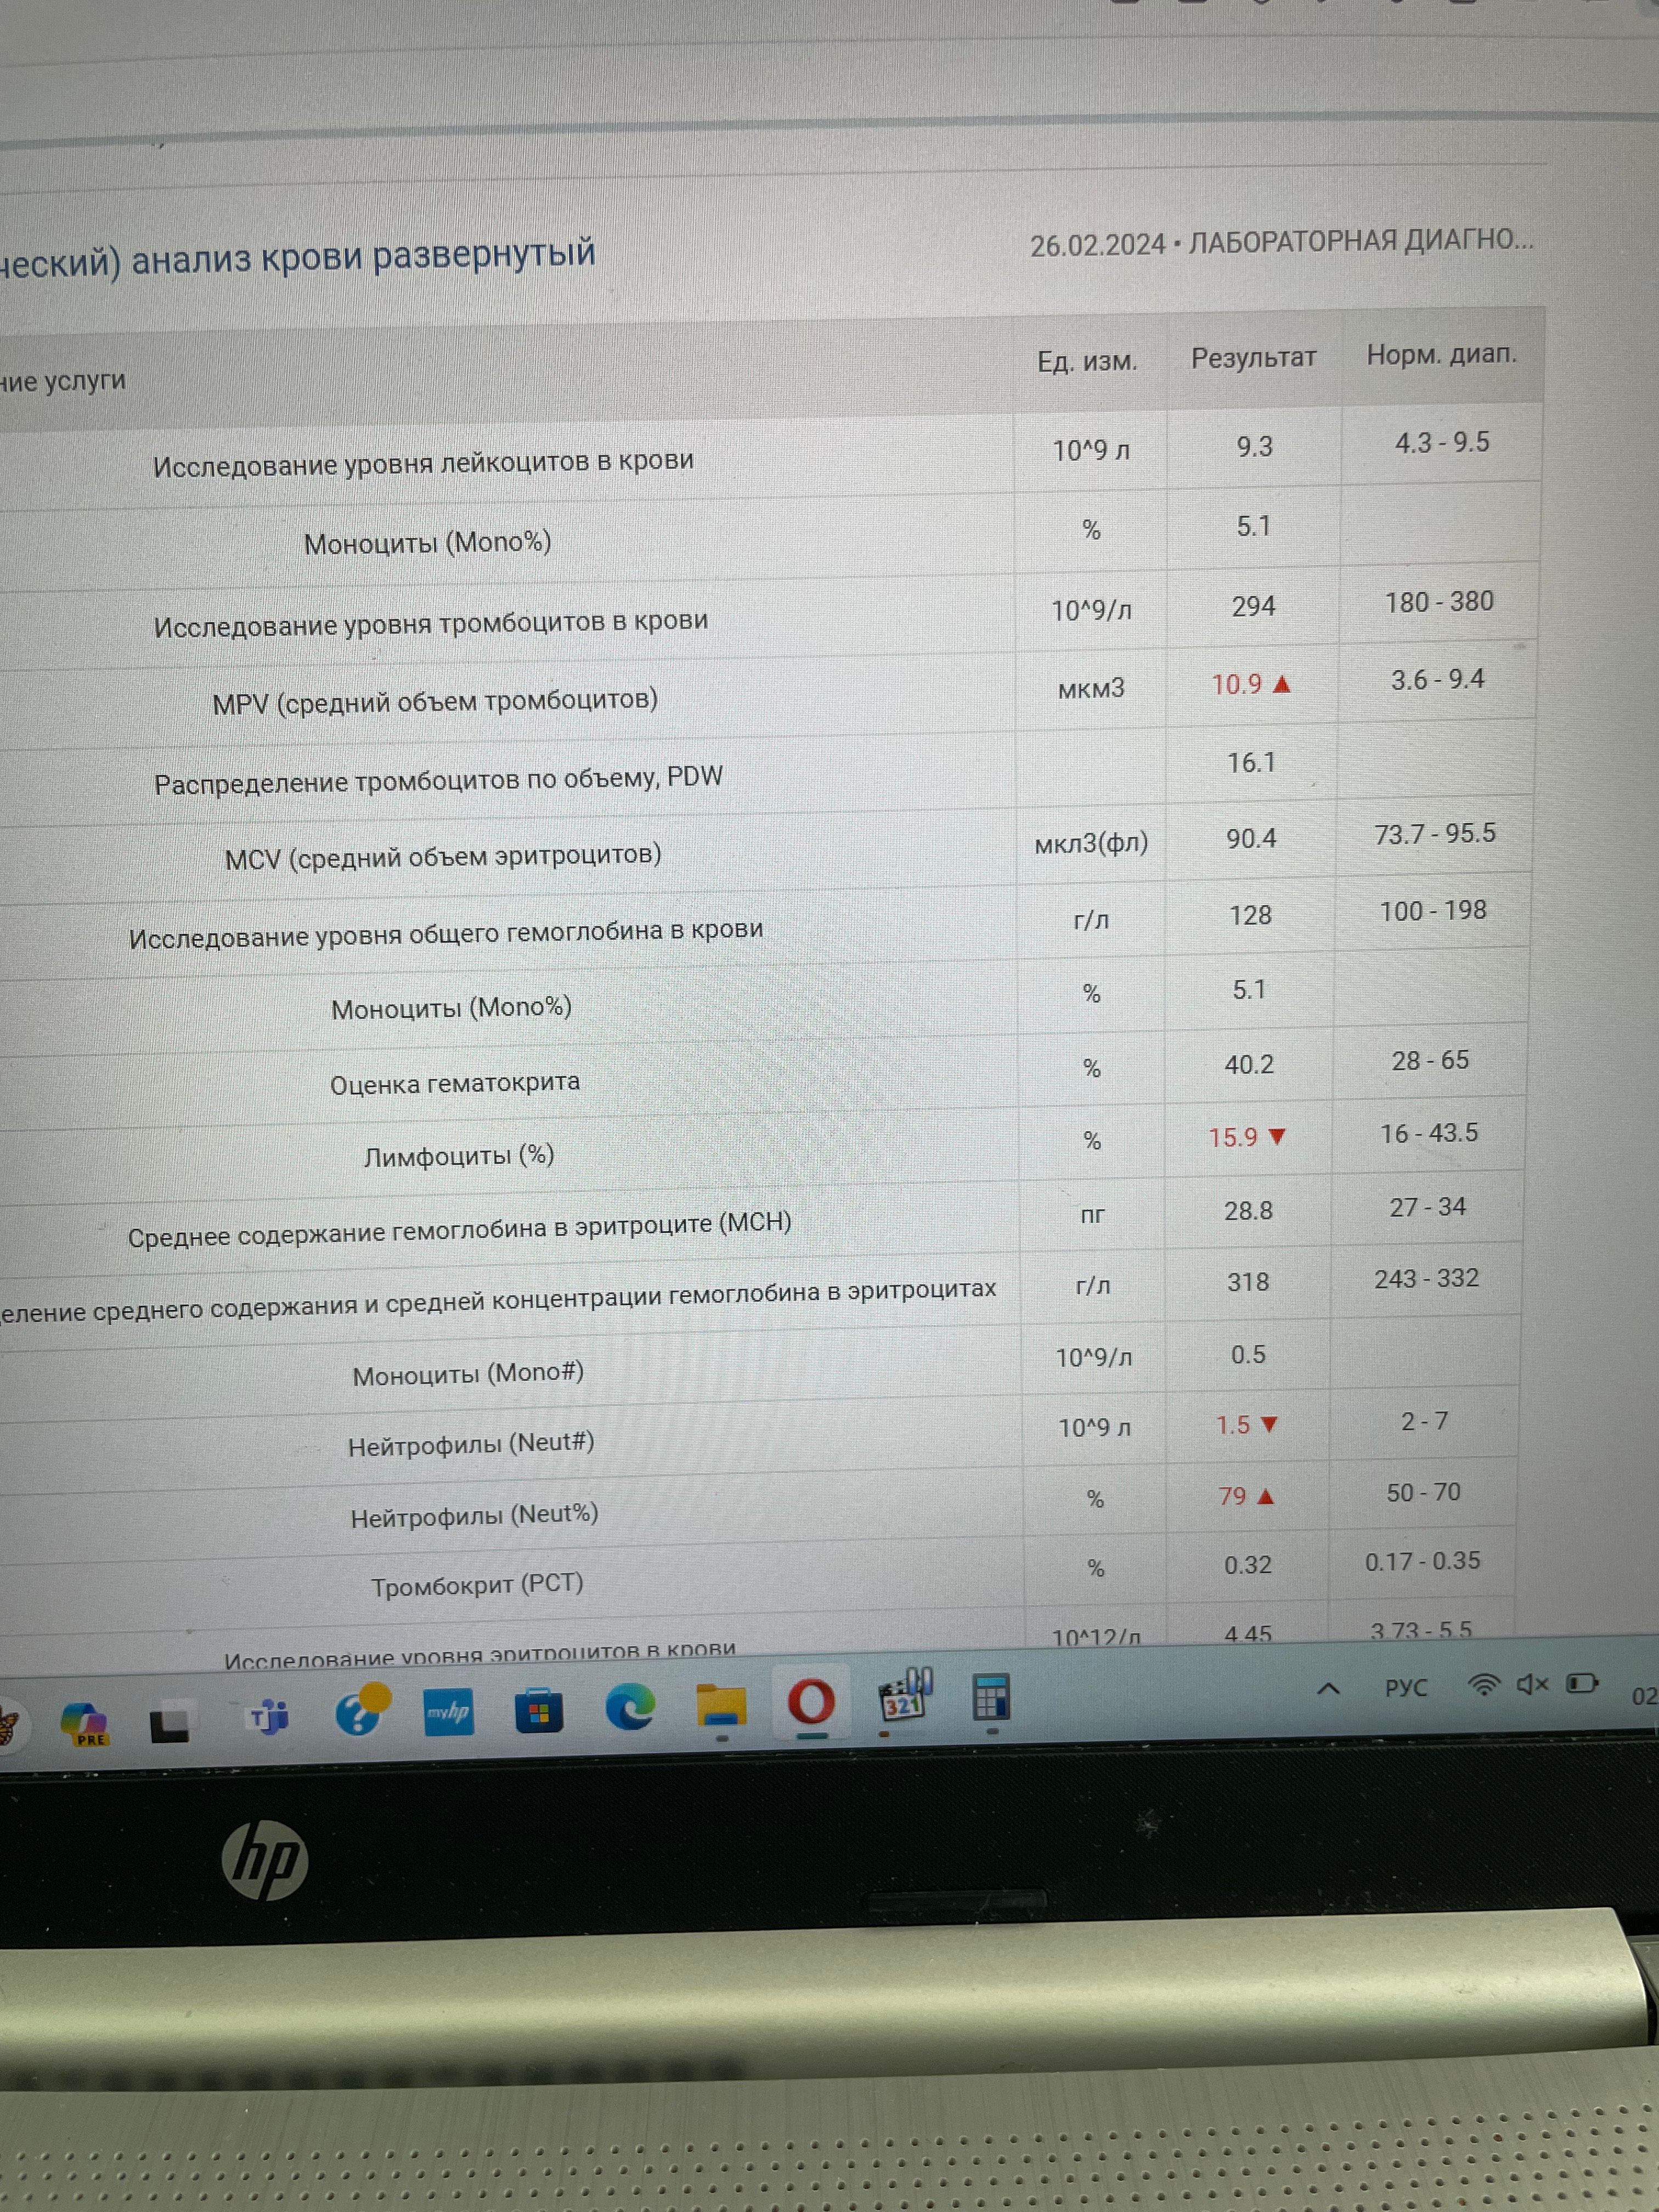
Task: Switch to the Opera browser window
Action: [x=811, y=1702]
